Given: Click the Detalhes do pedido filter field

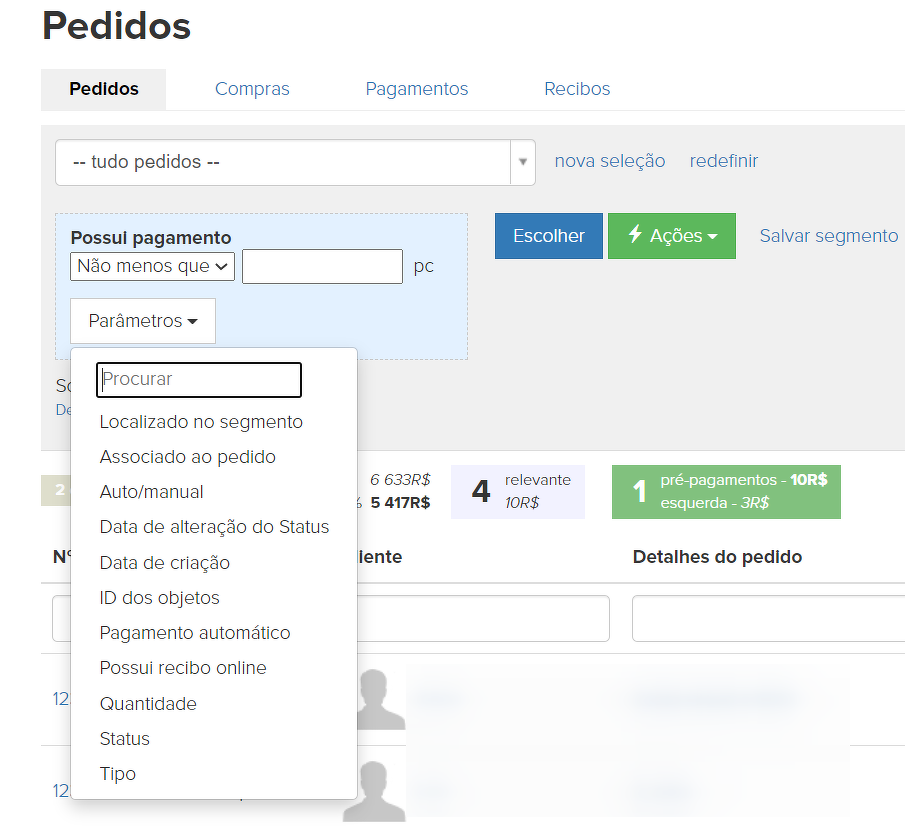Looking at the screenshot, I should click(x=768, y=618).
